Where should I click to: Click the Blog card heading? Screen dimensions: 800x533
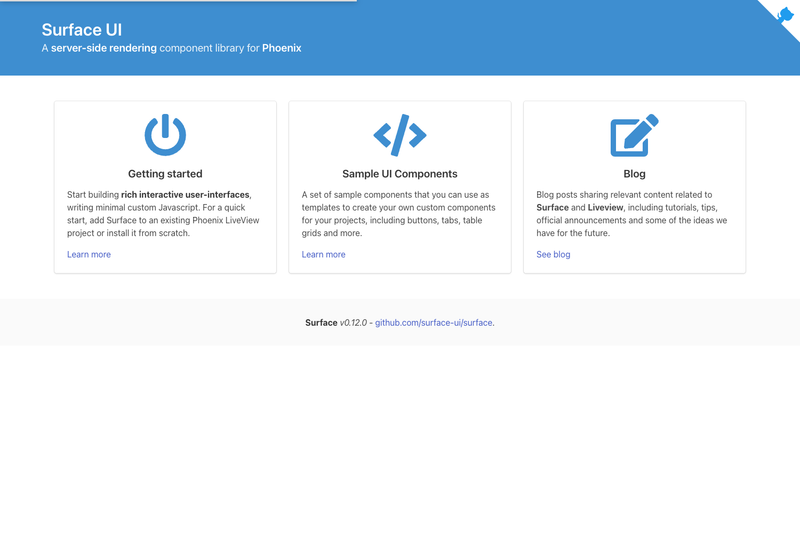click(634, 174)
